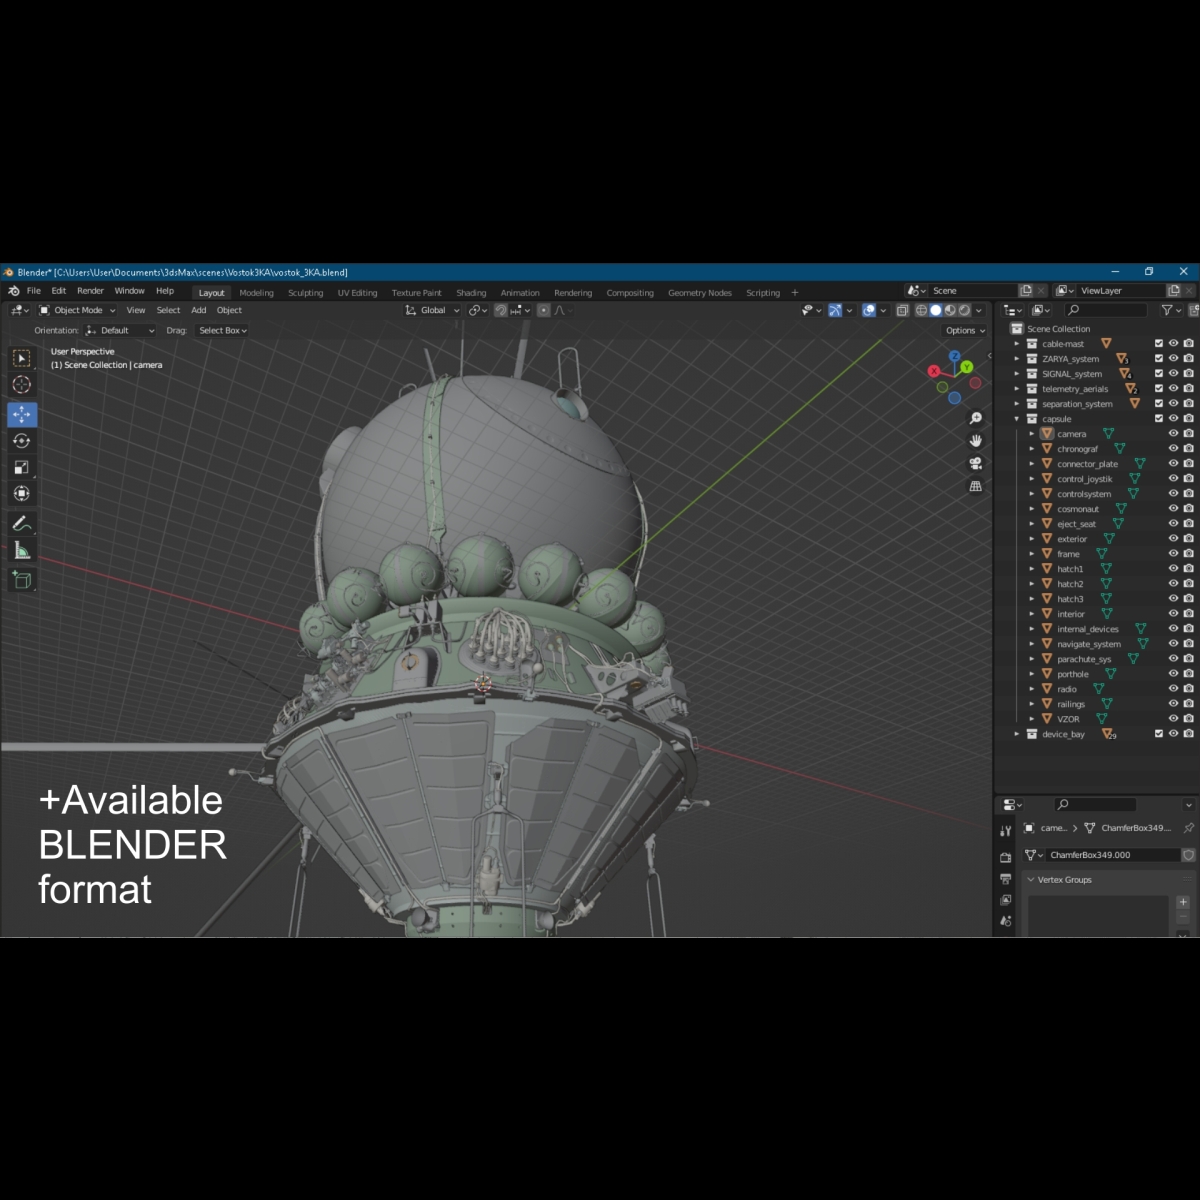Open the Blender logo application menu
This screenshot has width=1200, height=1200.
point(13,291)
